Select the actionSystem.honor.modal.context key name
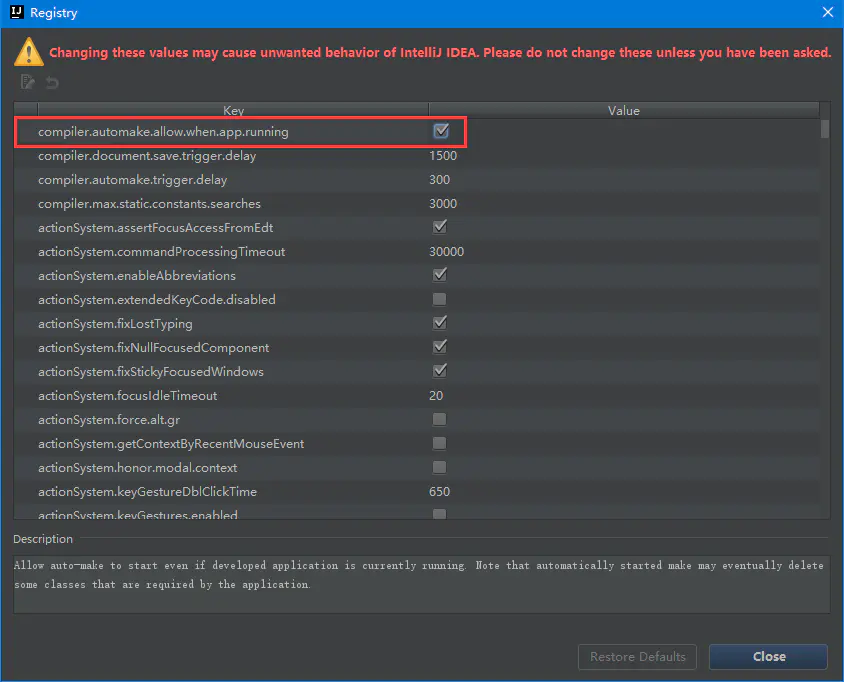Viewport: 844px width, 682px height. tap(137, 468)
